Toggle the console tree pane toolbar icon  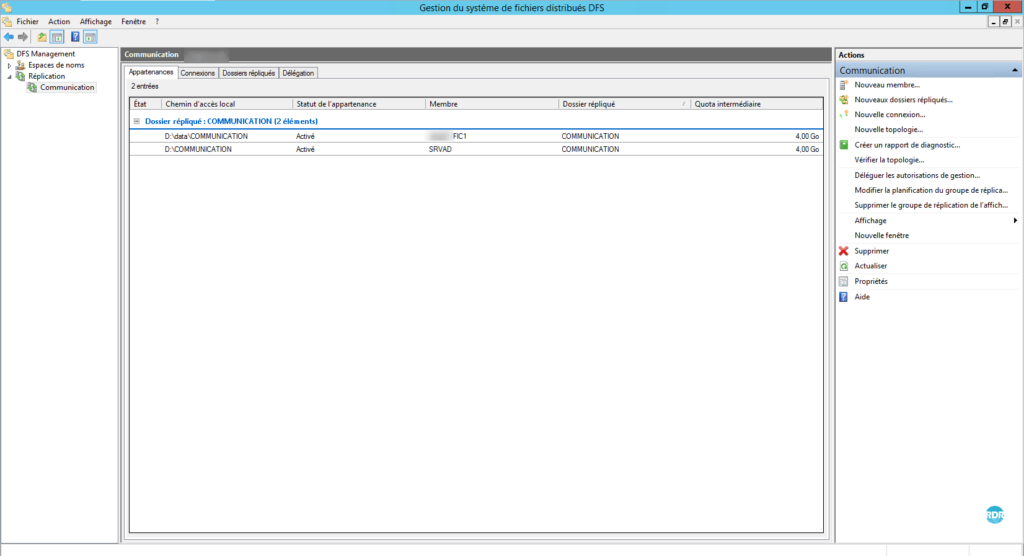[57, 37]
